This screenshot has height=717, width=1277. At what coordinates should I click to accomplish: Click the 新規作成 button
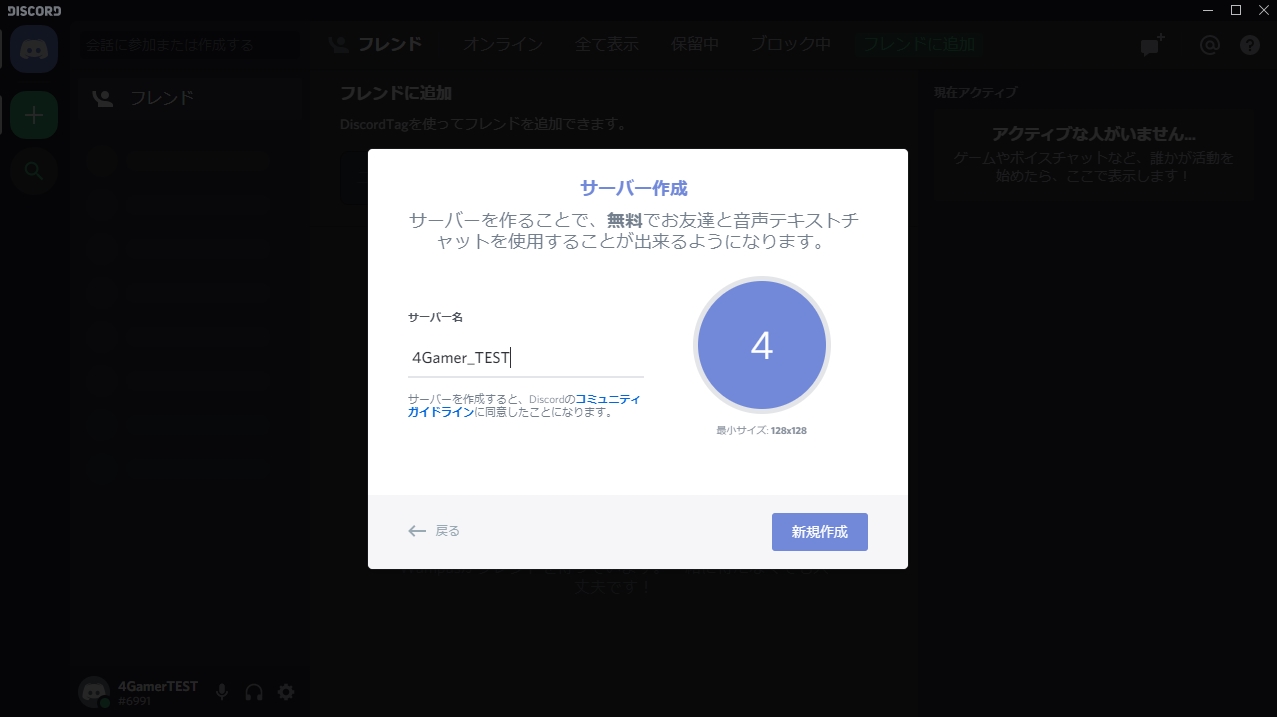pos(820,532)
